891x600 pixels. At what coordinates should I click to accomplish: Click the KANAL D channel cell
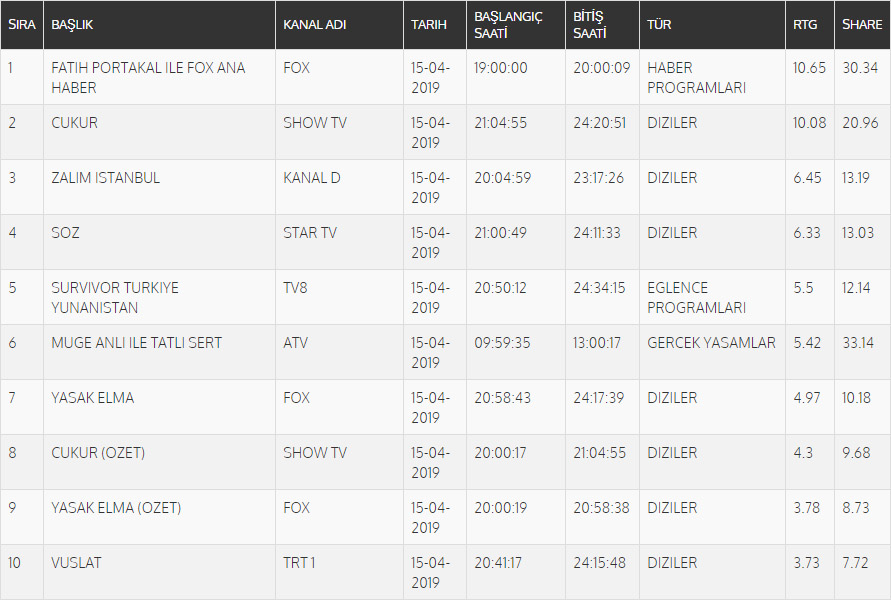pos(312,178)
